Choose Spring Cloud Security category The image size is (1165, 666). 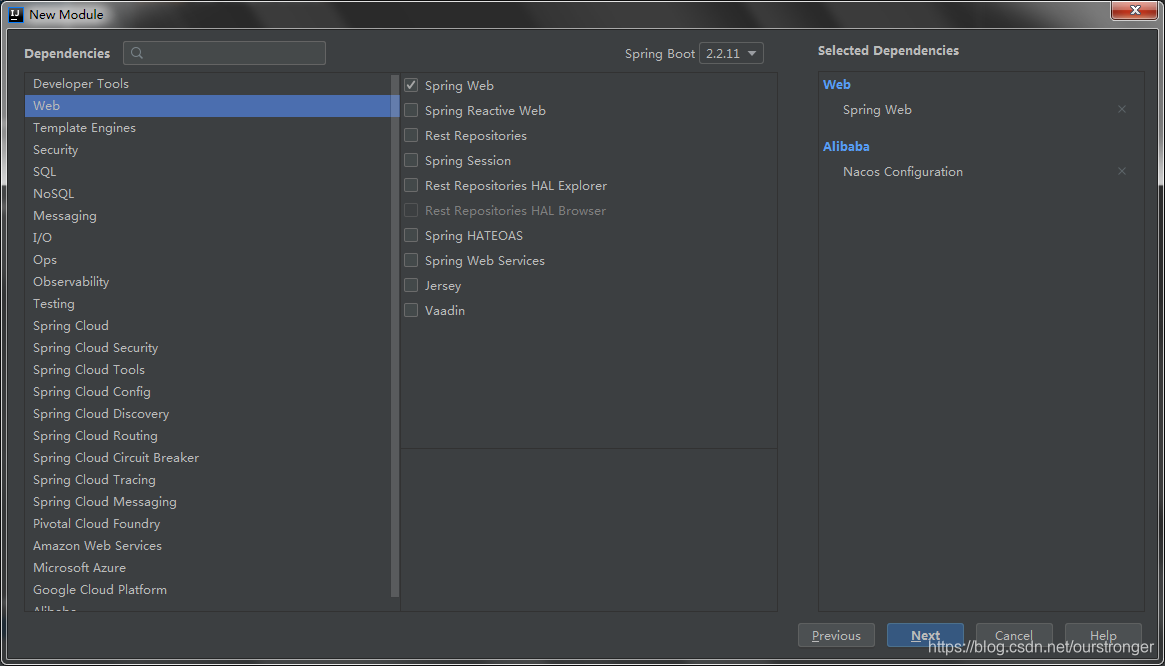[x=209, y=348]
